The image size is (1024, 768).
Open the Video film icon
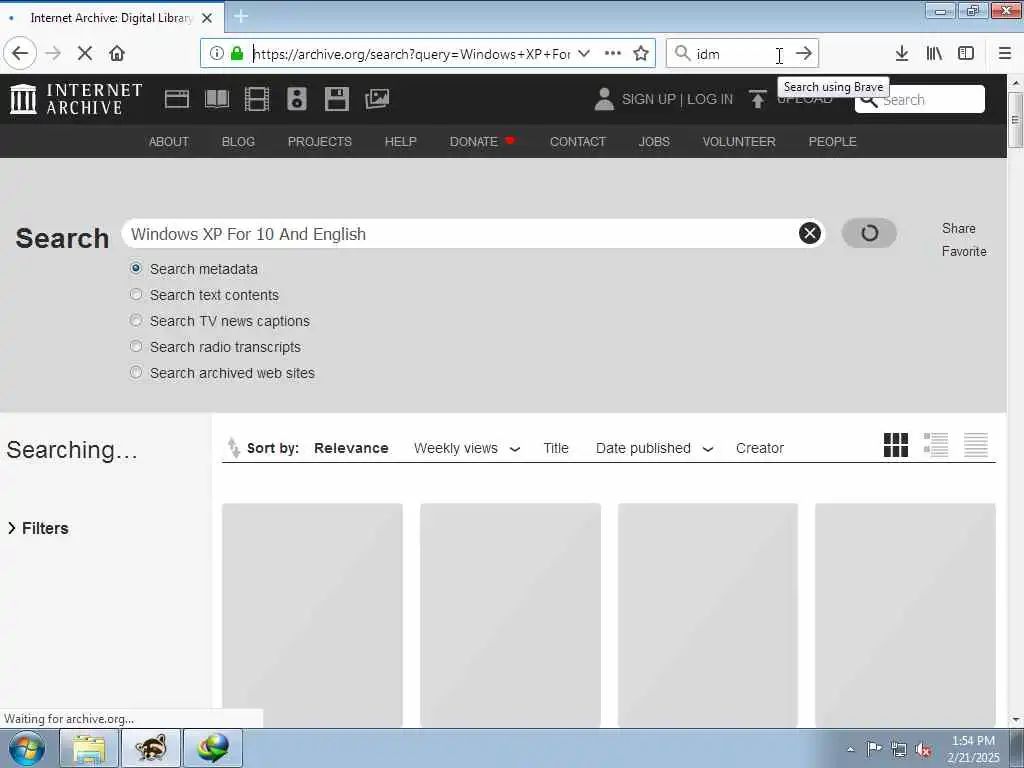(x=257, y=99)
